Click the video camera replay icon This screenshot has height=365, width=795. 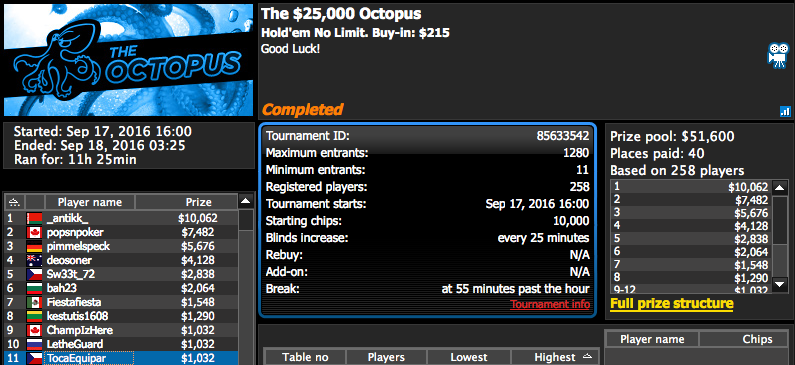click(778, 55)
